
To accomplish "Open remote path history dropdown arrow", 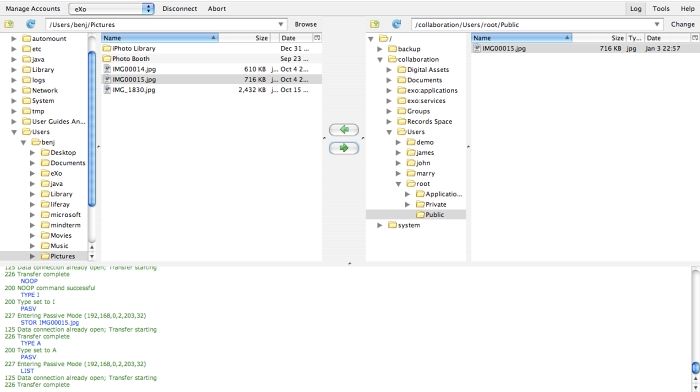I will (657, 24).
